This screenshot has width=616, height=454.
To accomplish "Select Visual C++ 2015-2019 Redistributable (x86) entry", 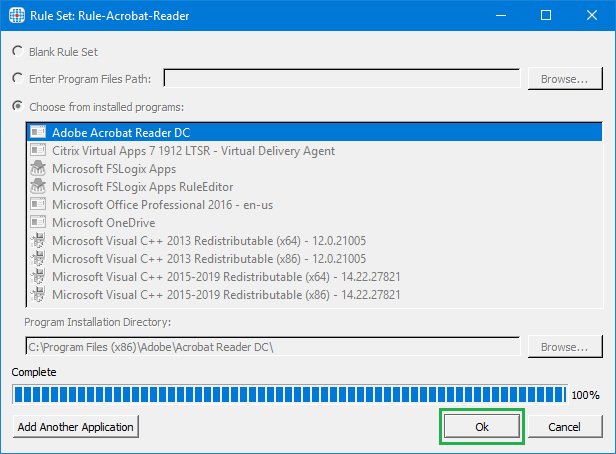I will pos(315,295).
